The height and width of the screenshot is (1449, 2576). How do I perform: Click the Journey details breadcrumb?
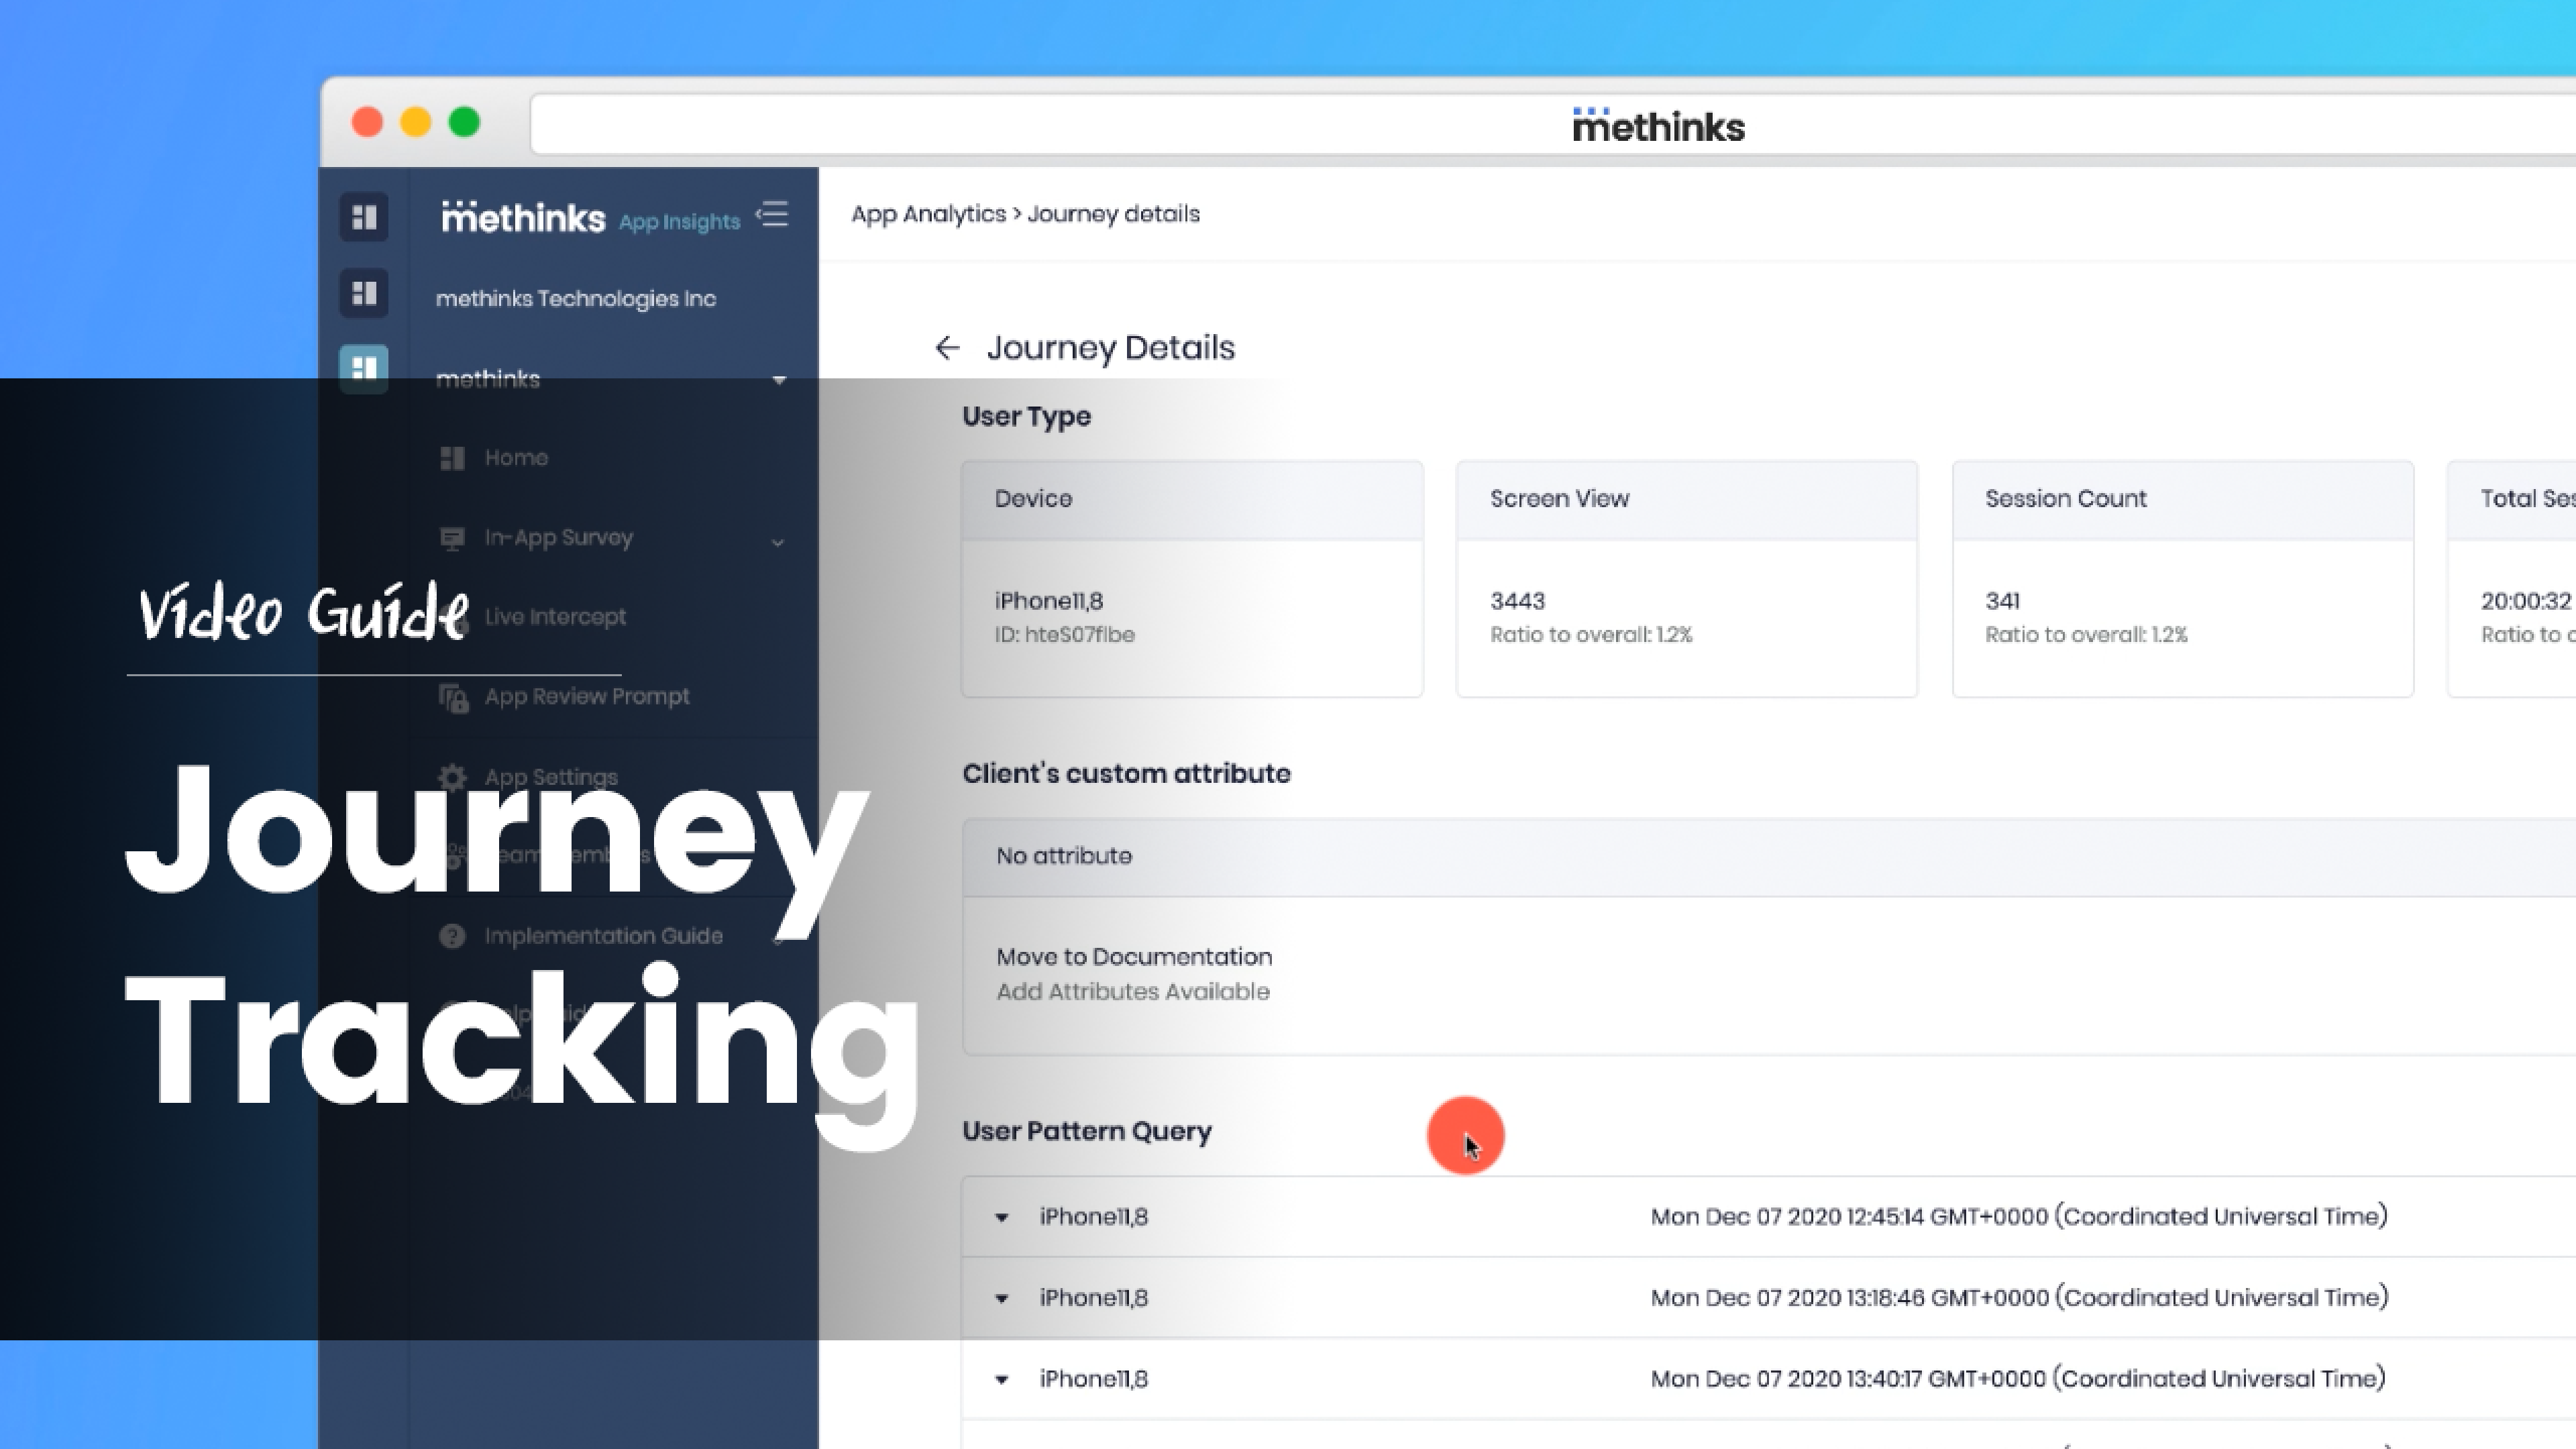click(1113, 214)
